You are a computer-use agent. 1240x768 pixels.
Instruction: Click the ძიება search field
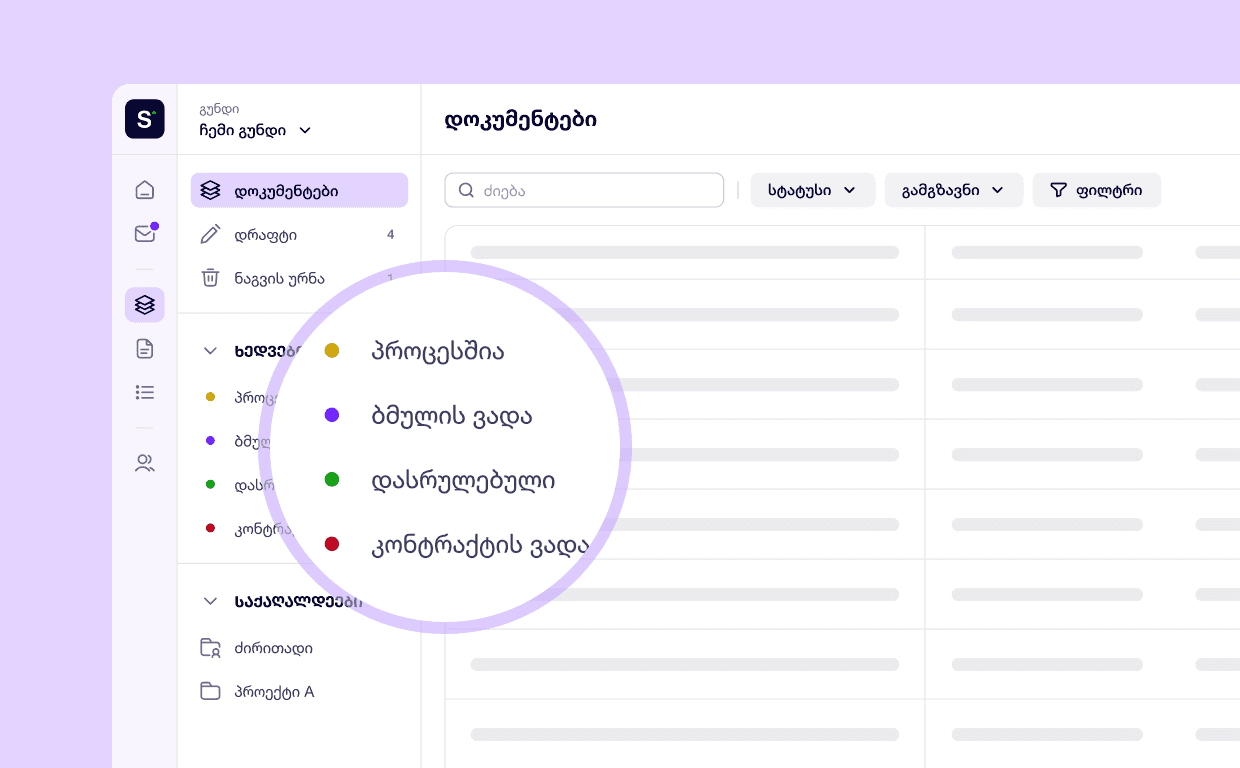point(584,190)
